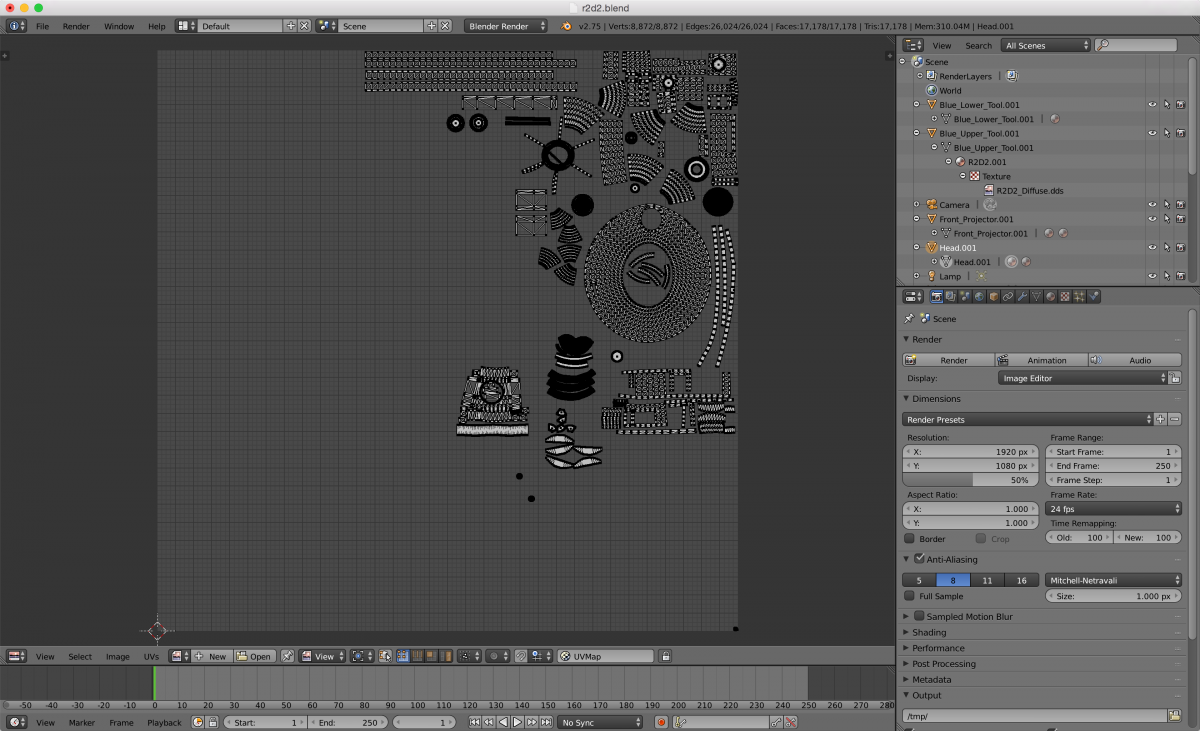Enable the Border checkbox
The width and height of the screenshot is (1200, 731).
coord(909,539)
